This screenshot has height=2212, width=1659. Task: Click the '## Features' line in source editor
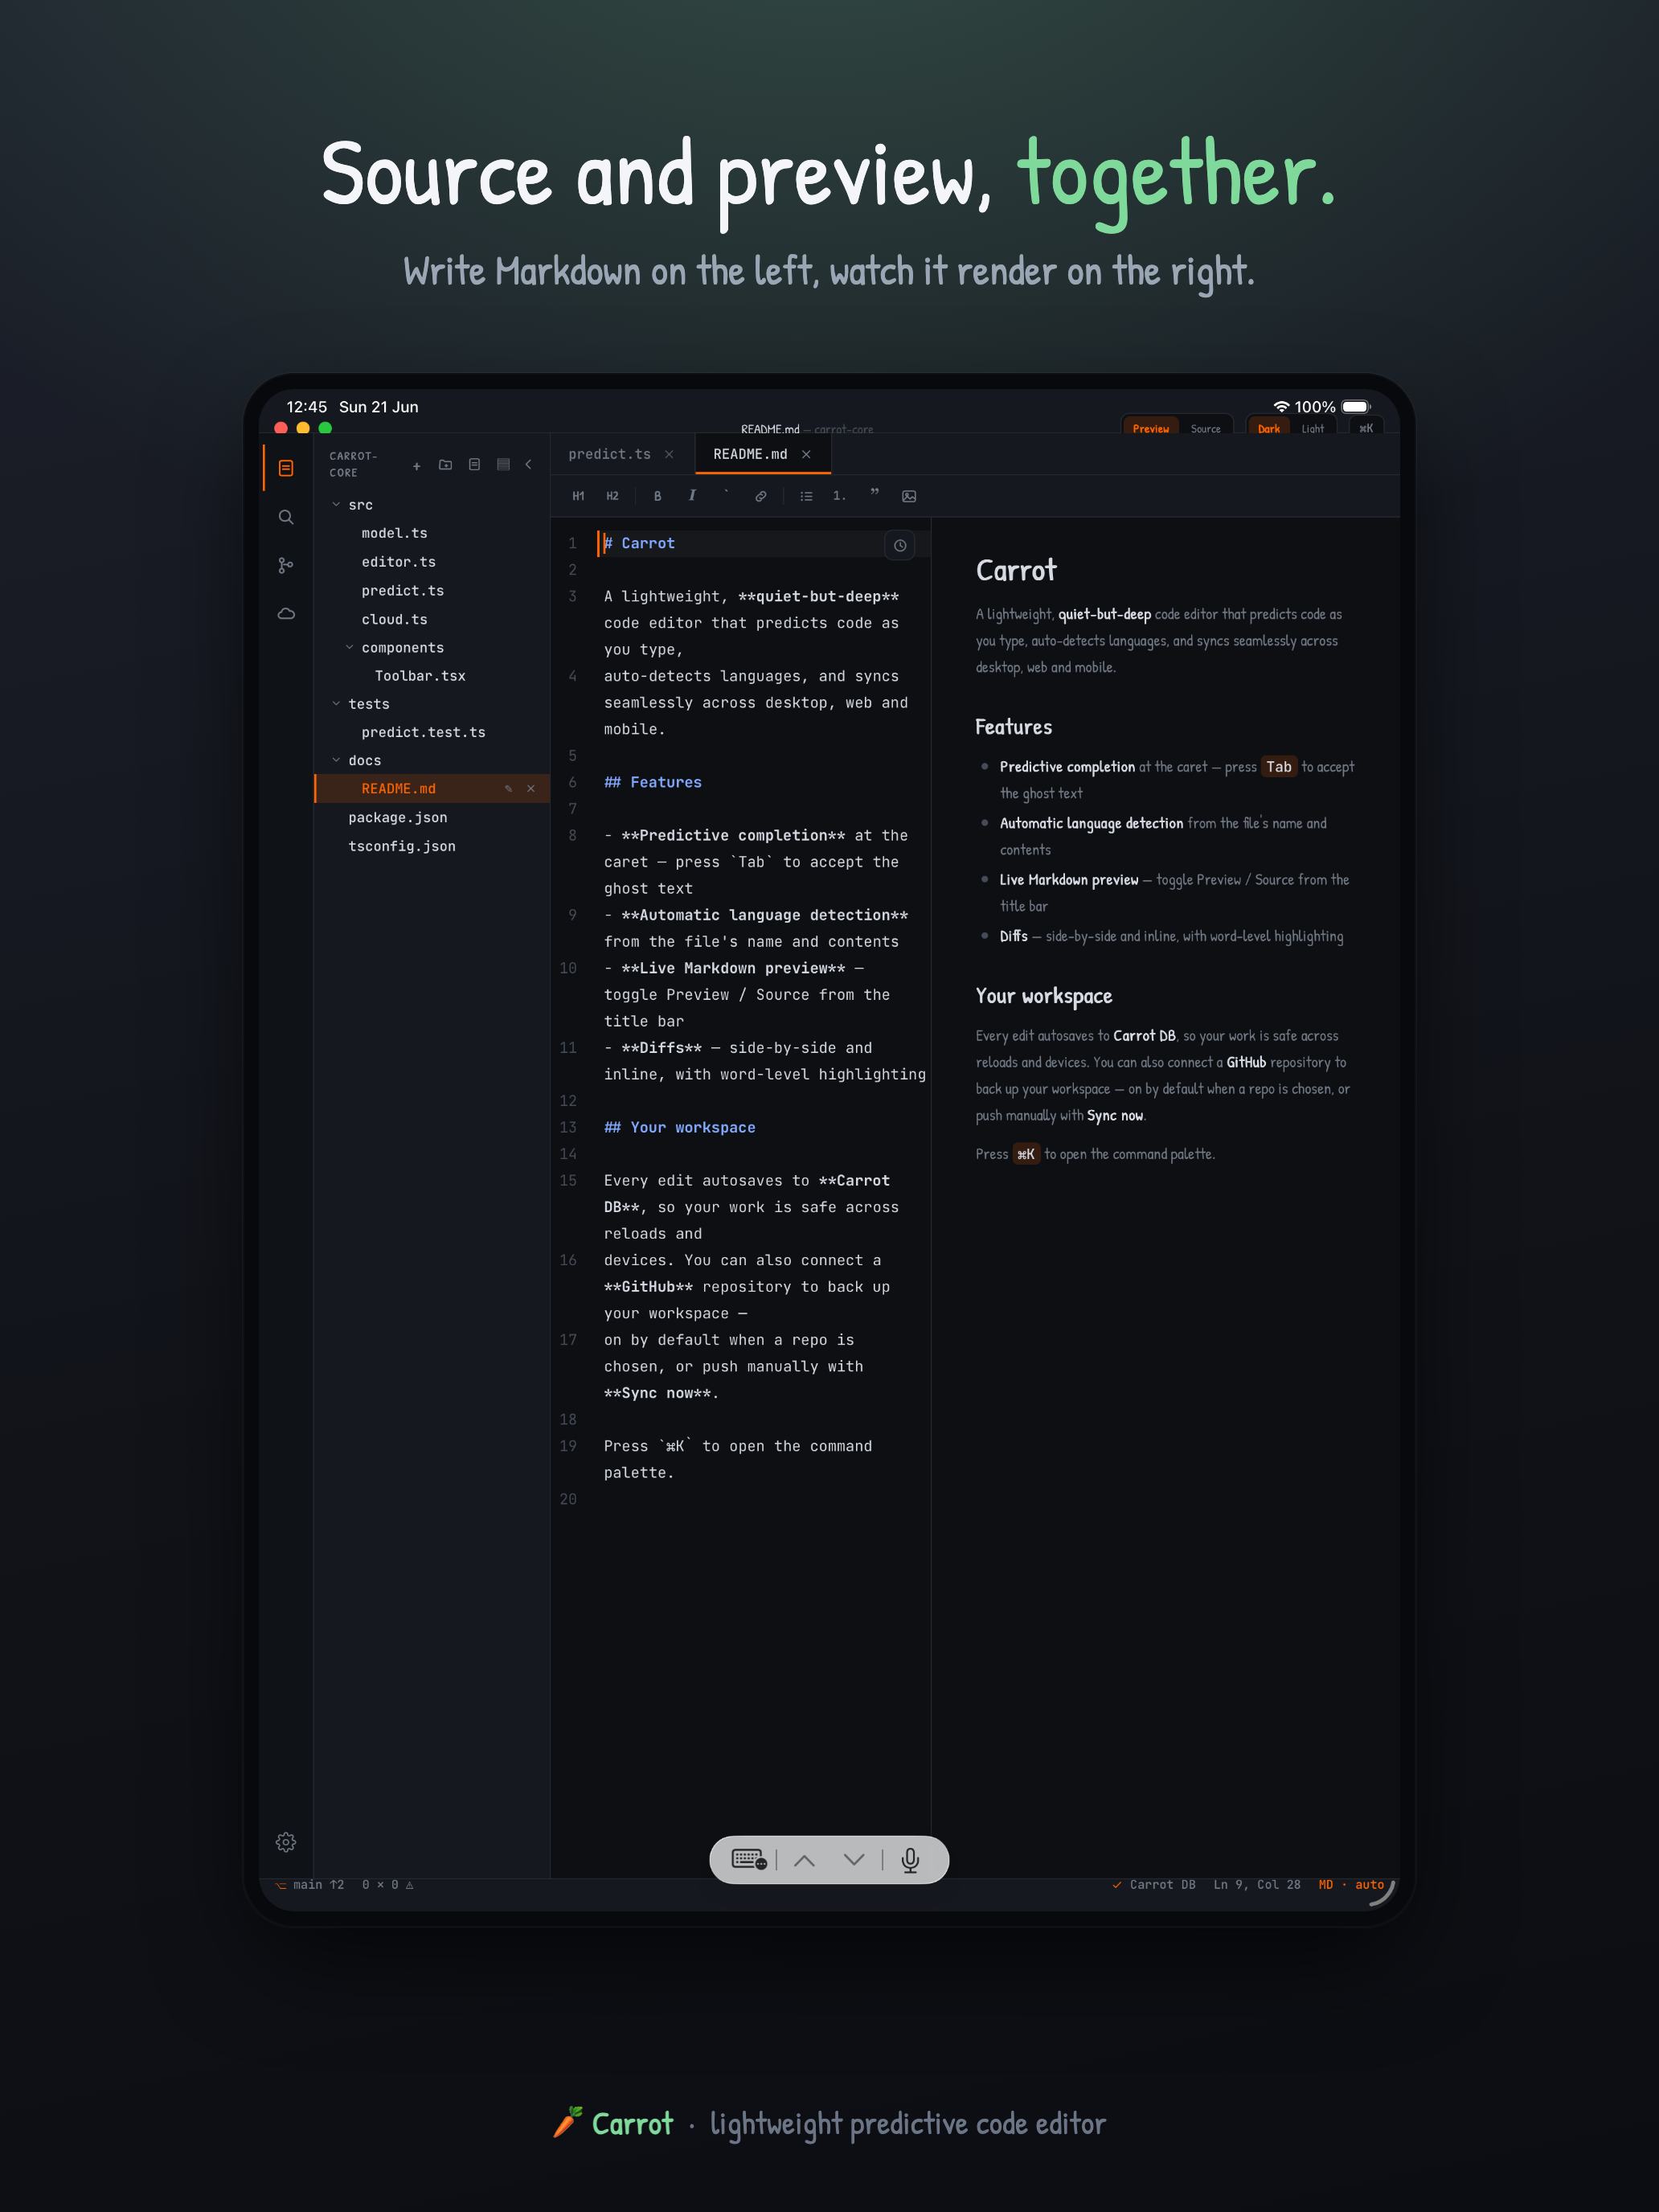pos(653,783)
